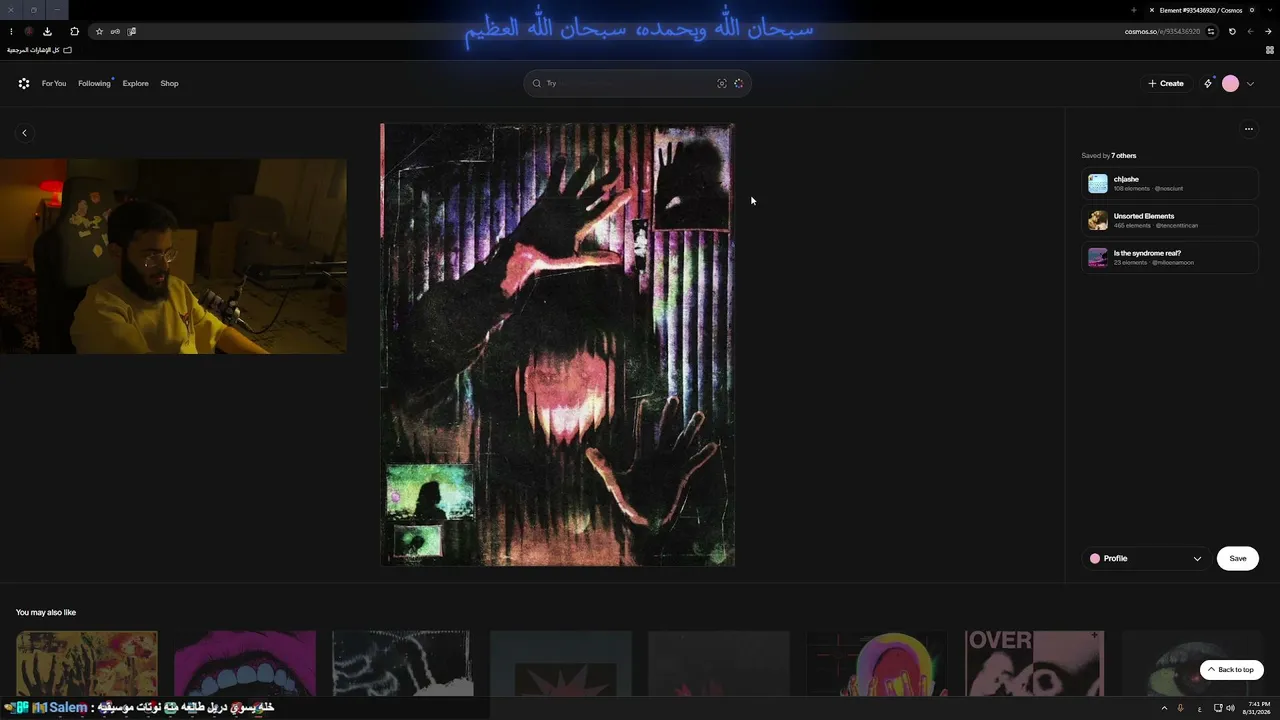
Task: Click the search input field
Action: tap(637, 84)
